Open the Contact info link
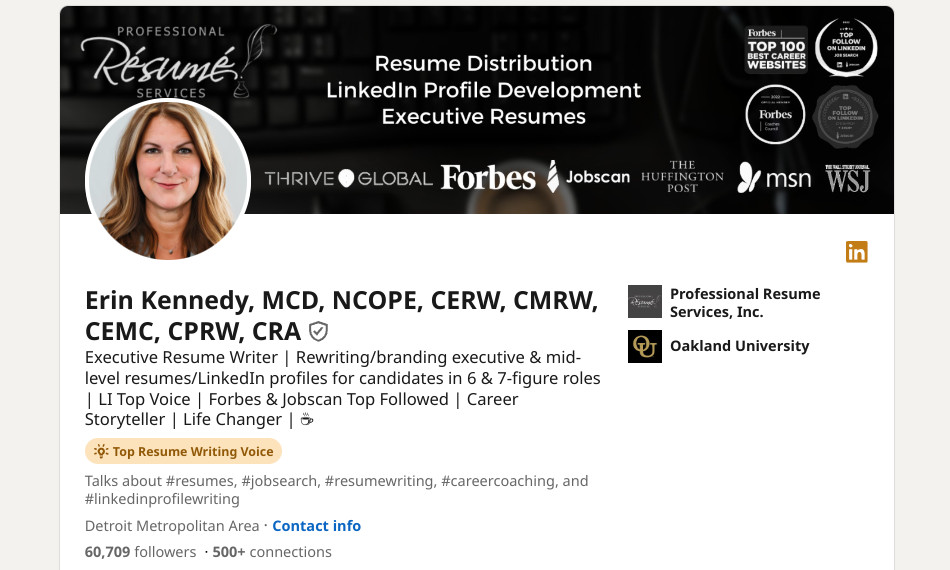 point(316,526)
